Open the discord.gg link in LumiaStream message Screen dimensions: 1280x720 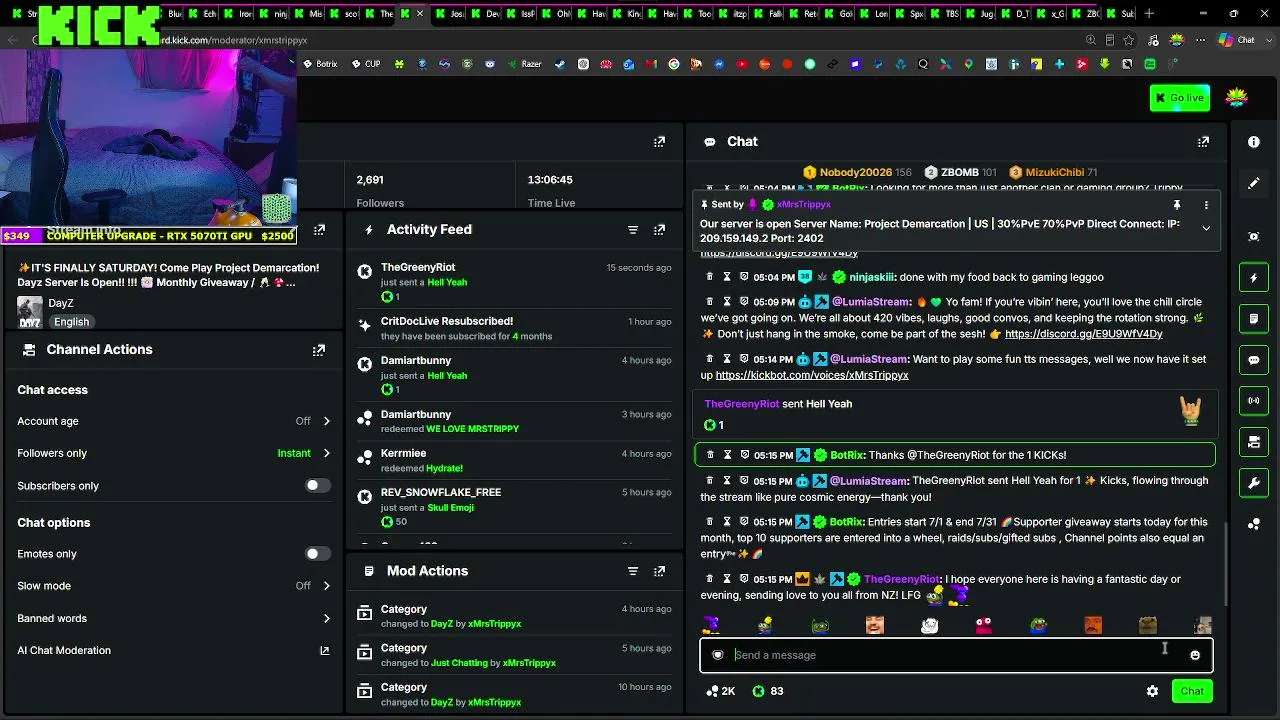(1083, 334)
